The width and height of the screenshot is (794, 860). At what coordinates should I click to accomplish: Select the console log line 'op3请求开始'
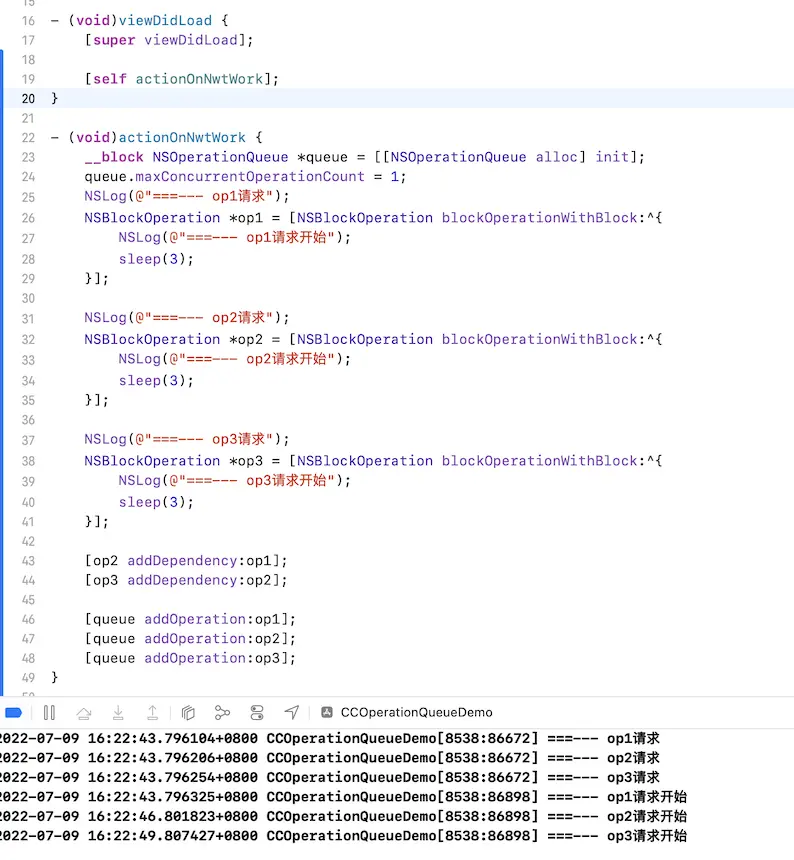tap(340, 836)
